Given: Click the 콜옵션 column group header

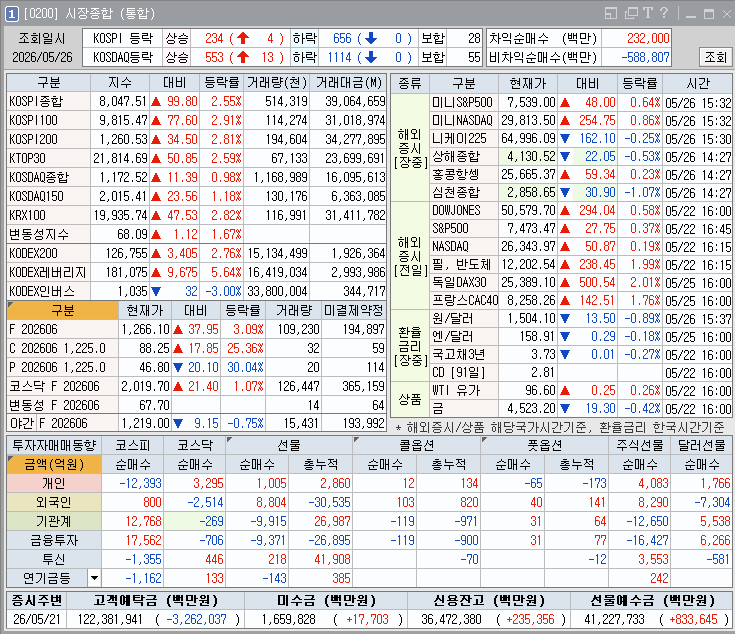Looking at the screenshot, I should pos(416,445).
